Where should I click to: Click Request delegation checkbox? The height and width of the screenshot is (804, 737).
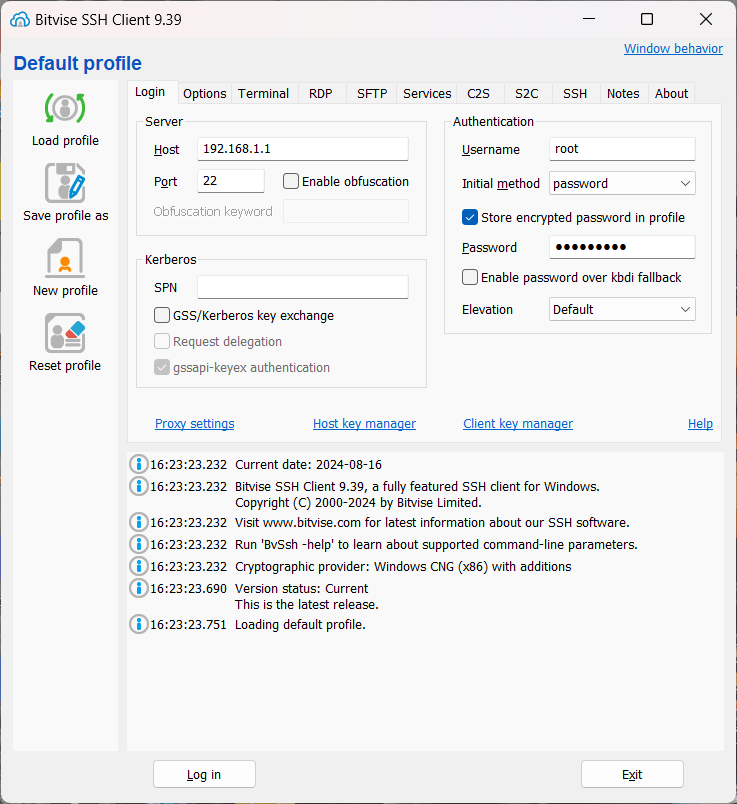click(x=162, y=341)
